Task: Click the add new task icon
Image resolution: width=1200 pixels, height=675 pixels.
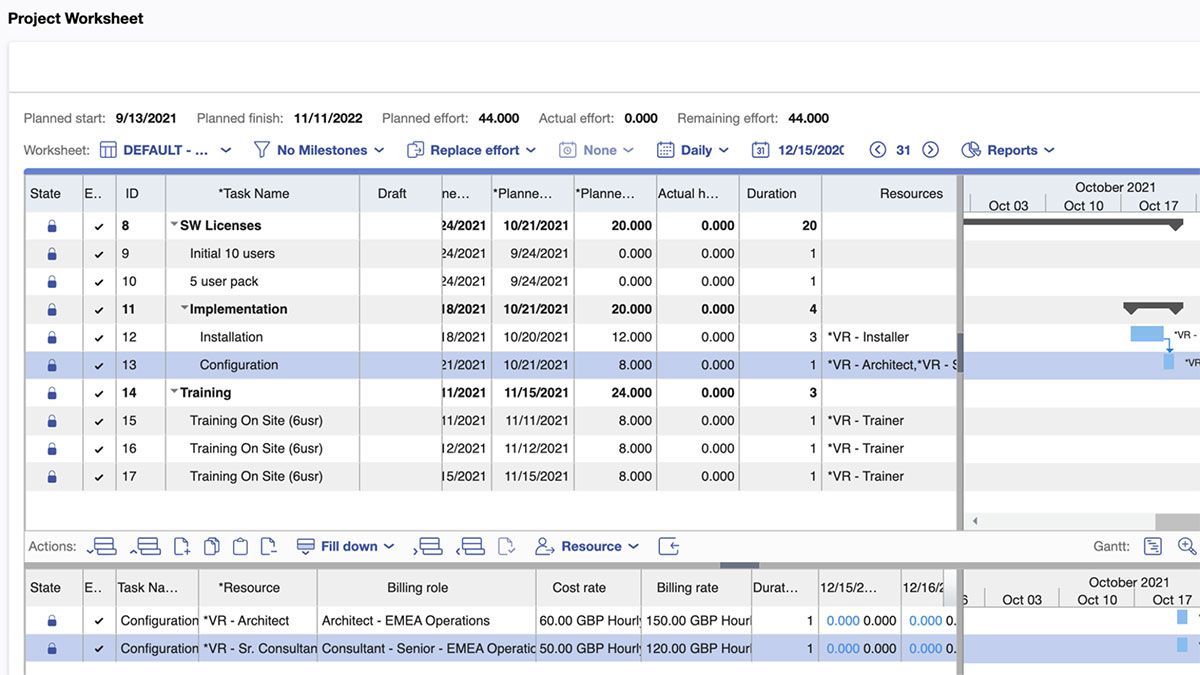Action: point(181,546)
